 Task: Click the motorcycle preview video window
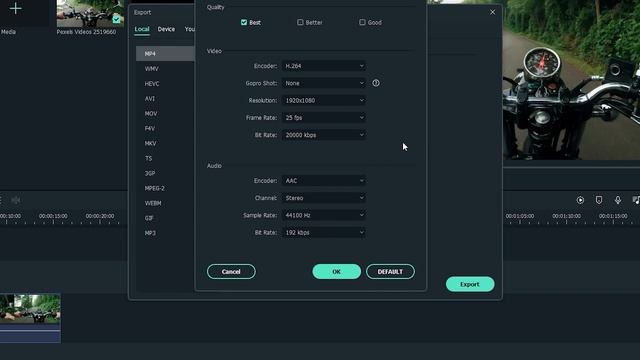point(571,80)
